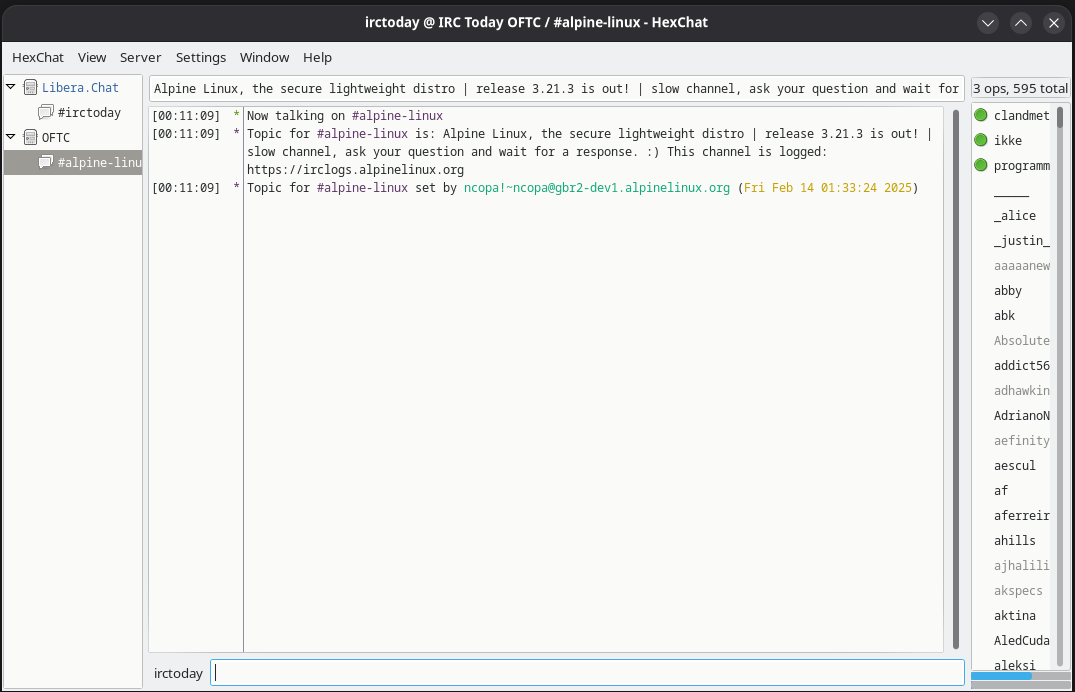This screenshot has height=692, width=1075.
Task: Click the Libera.Chat server icon
Action: tap(30, 88)
